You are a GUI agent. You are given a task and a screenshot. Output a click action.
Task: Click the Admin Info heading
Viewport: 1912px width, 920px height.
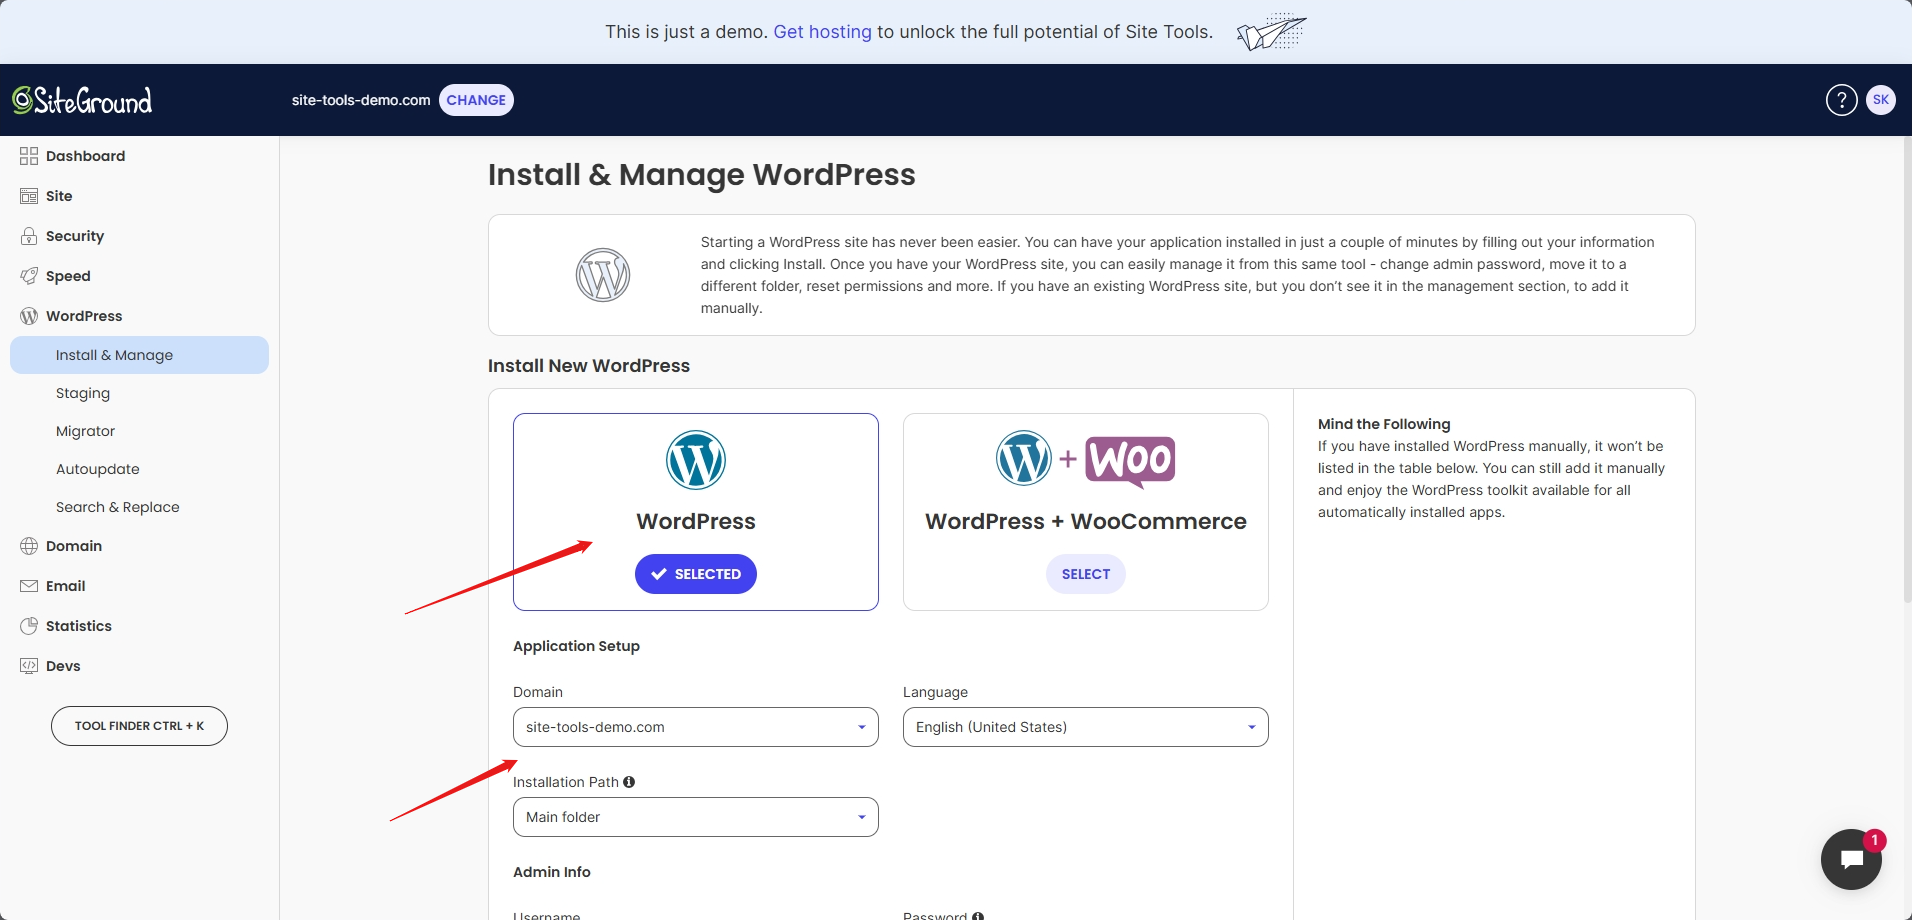click(x=552, y=872)
